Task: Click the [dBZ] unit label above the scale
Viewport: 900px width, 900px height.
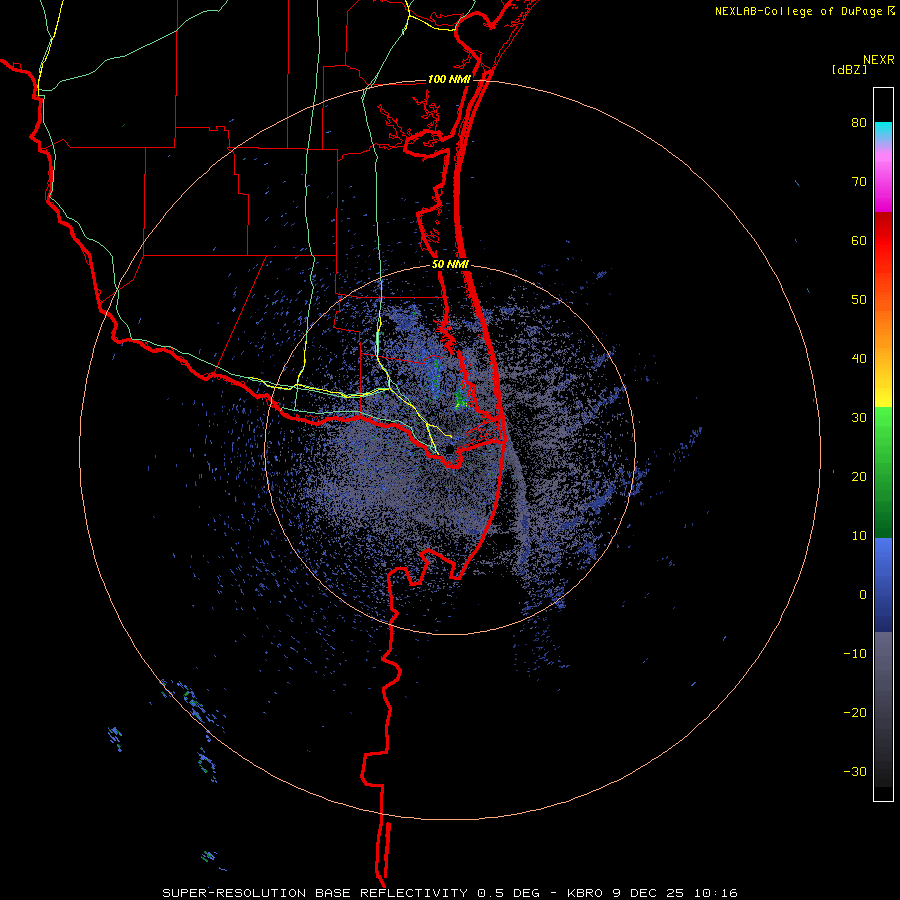Action: click(x=849, y=69)
